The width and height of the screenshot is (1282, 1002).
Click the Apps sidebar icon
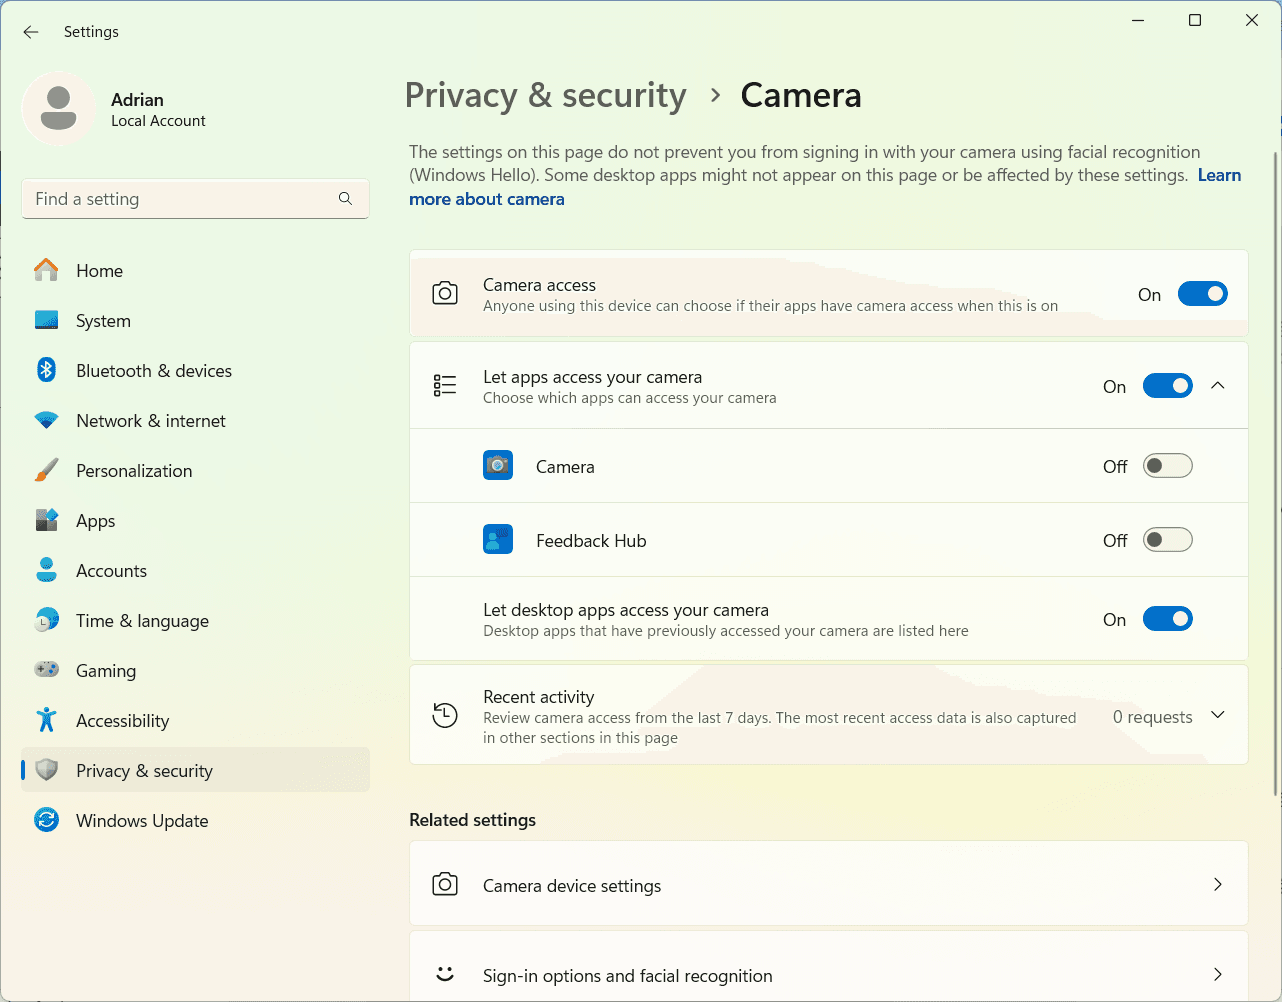[x=46, y=520]
